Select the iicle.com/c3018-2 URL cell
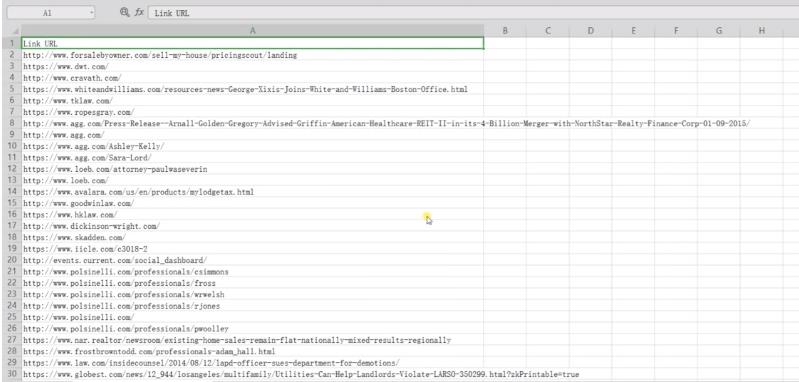 click(x=252, y=249)
